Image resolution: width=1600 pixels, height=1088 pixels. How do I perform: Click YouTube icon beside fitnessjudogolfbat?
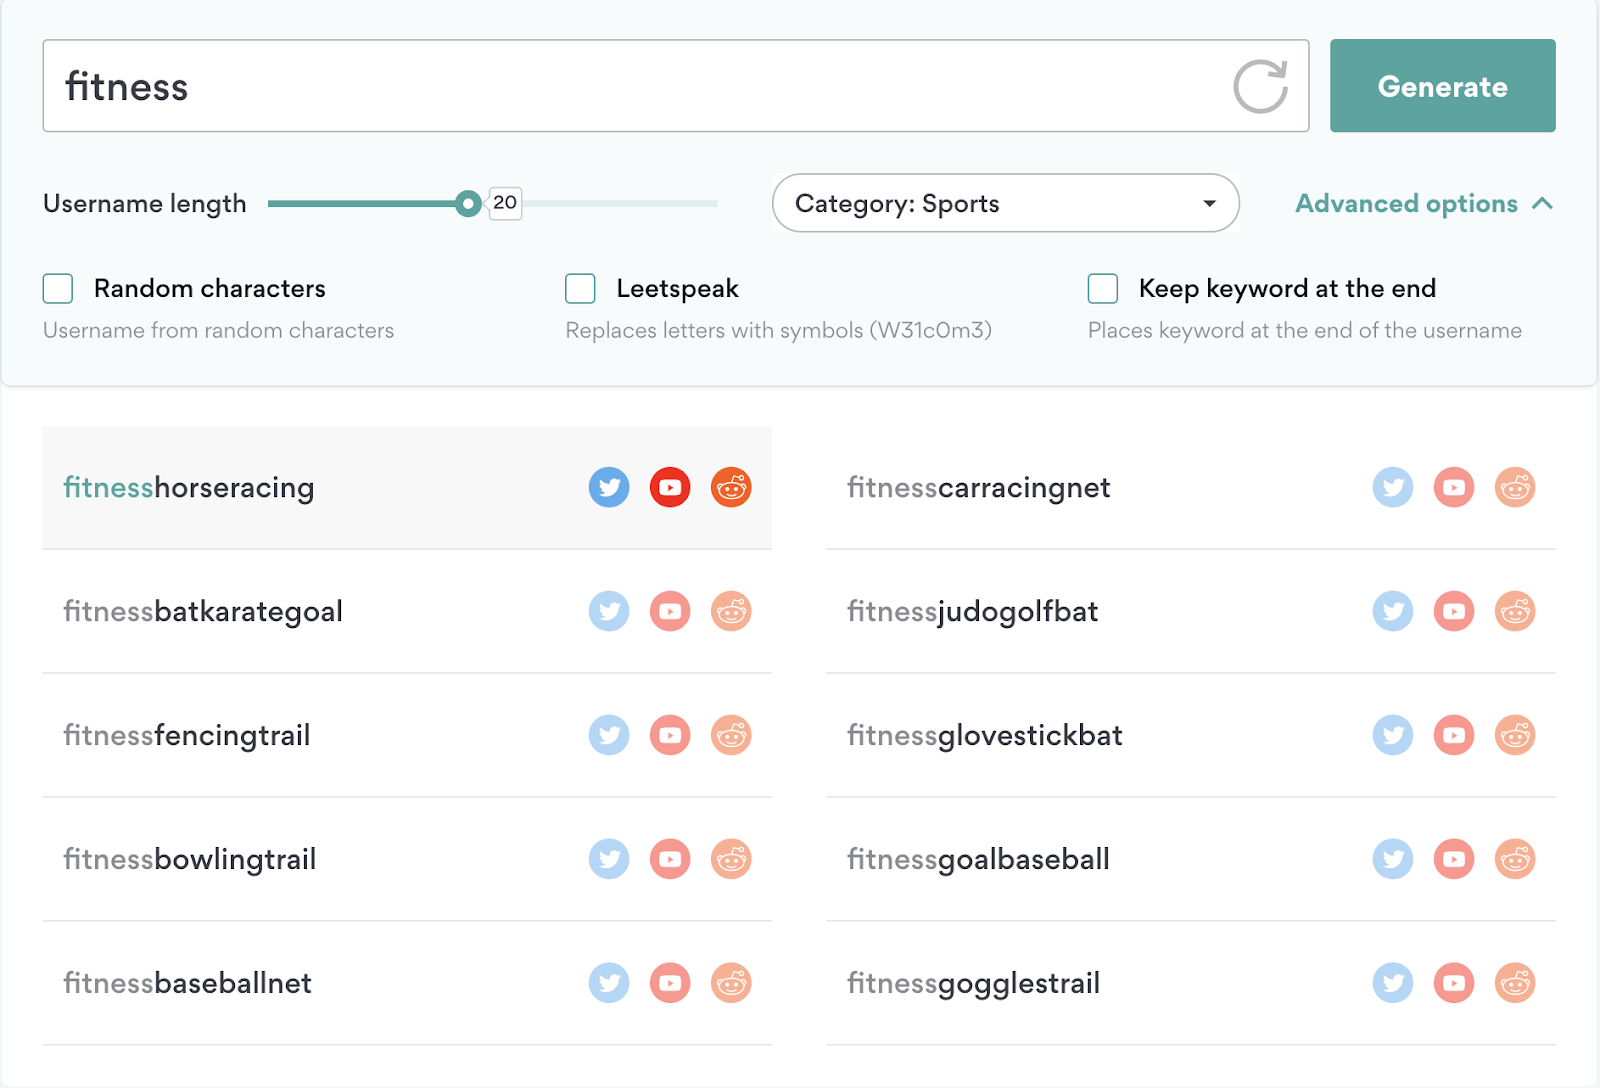tap(1454, 612)
